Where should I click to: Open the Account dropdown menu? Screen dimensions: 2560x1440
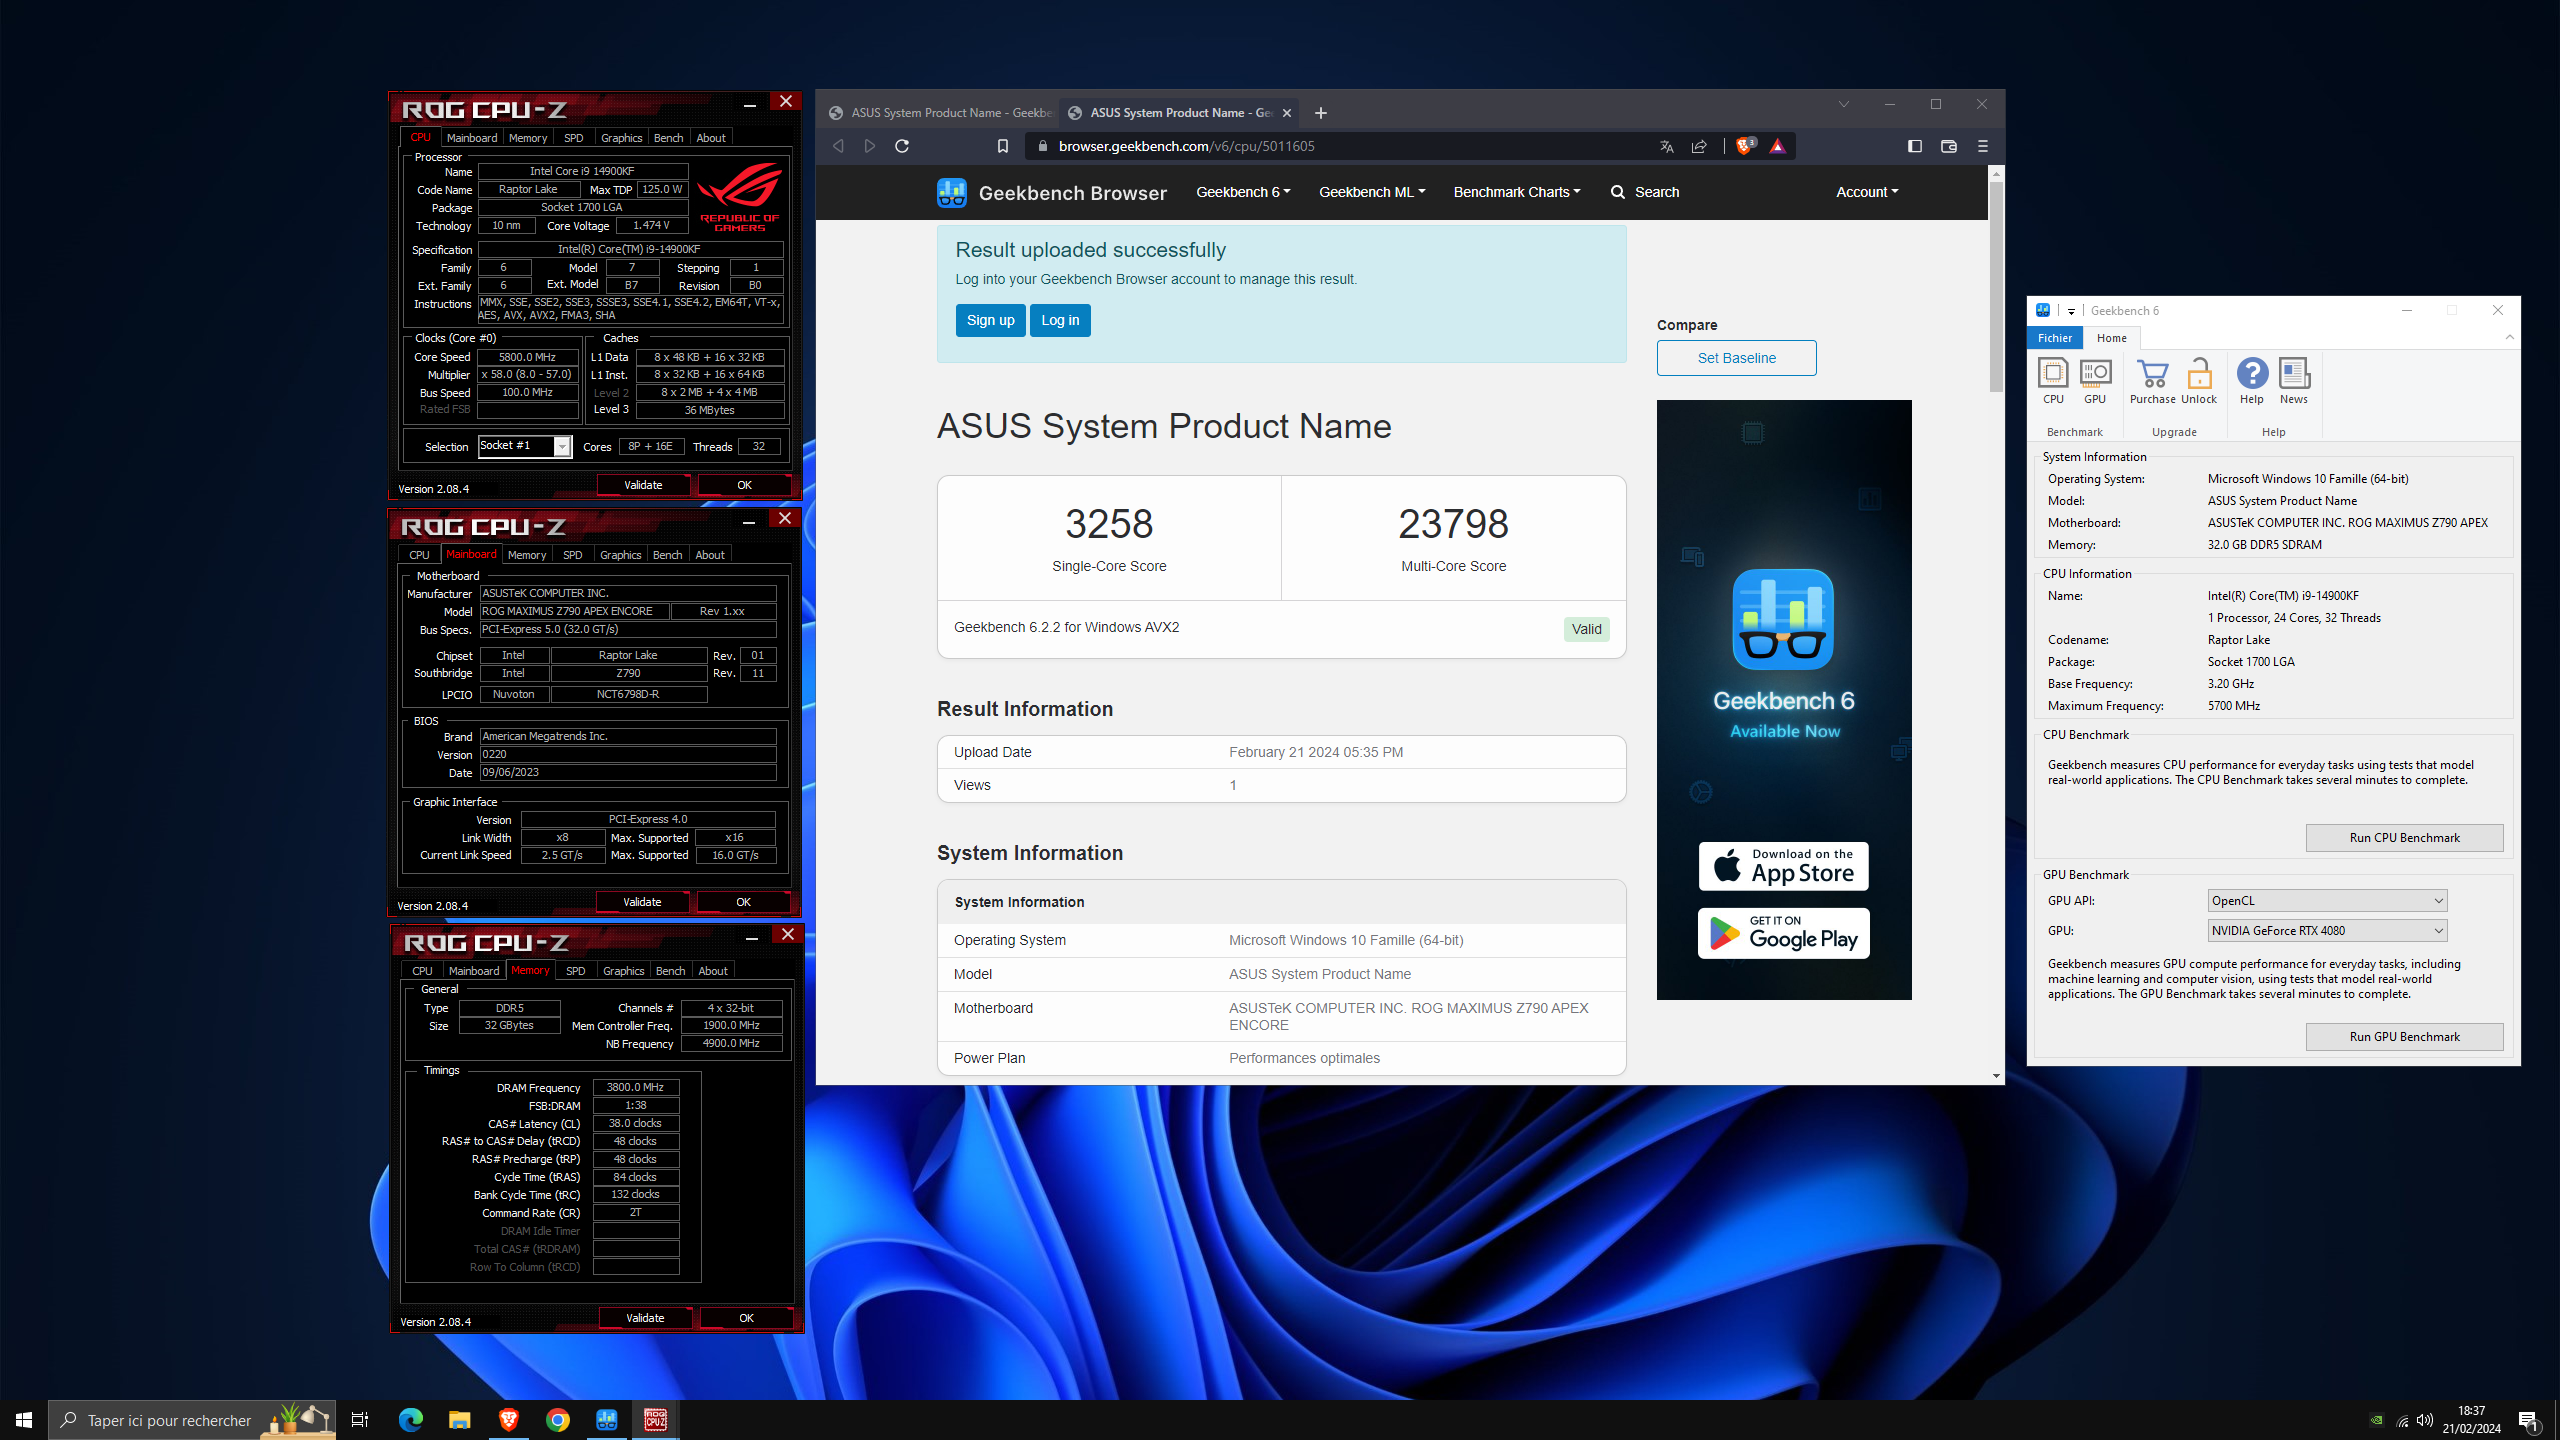(1867, 192)
